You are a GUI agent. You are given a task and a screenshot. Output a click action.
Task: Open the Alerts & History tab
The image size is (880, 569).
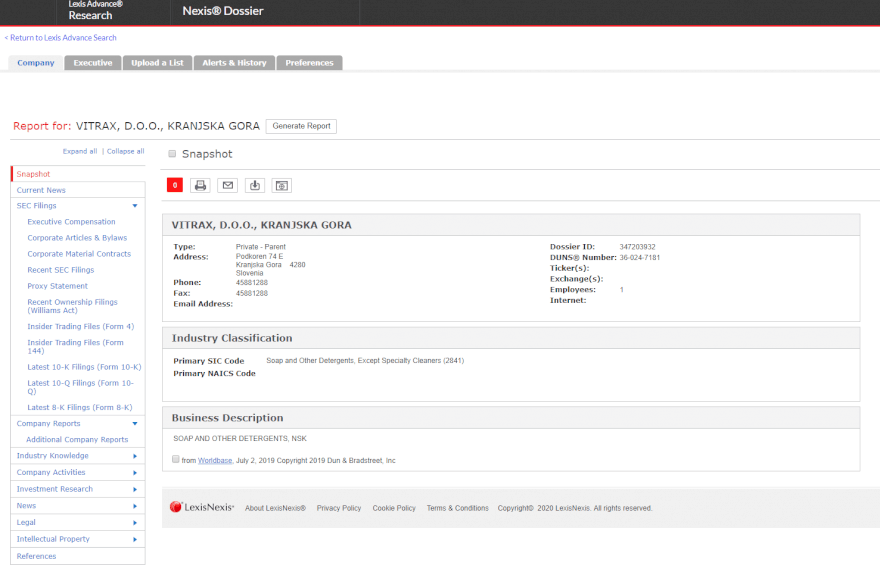click(x=234, y=63)
